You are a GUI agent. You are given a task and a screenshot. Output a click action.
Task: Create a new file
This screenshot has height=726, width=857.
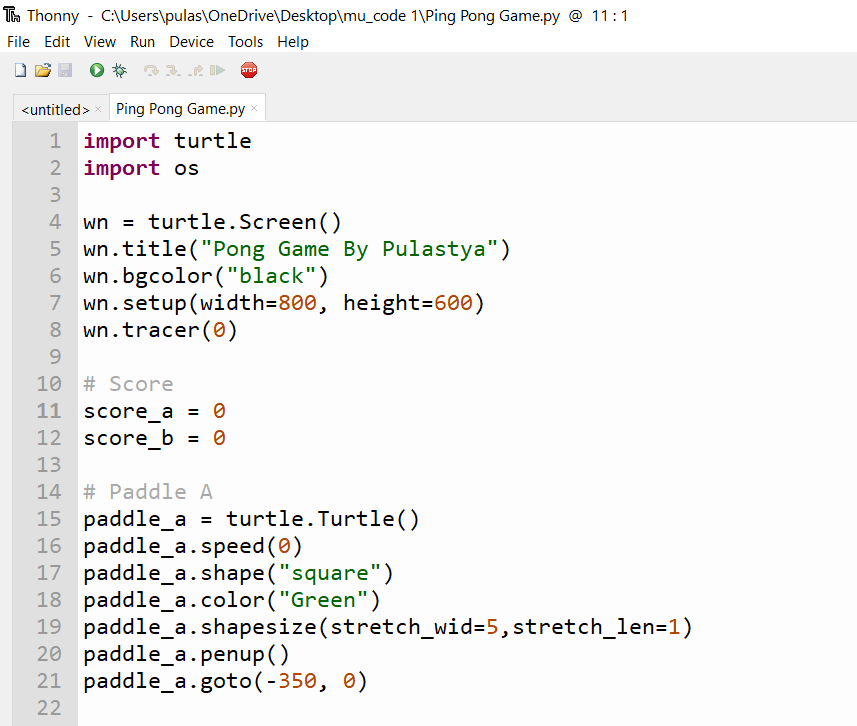18,70
